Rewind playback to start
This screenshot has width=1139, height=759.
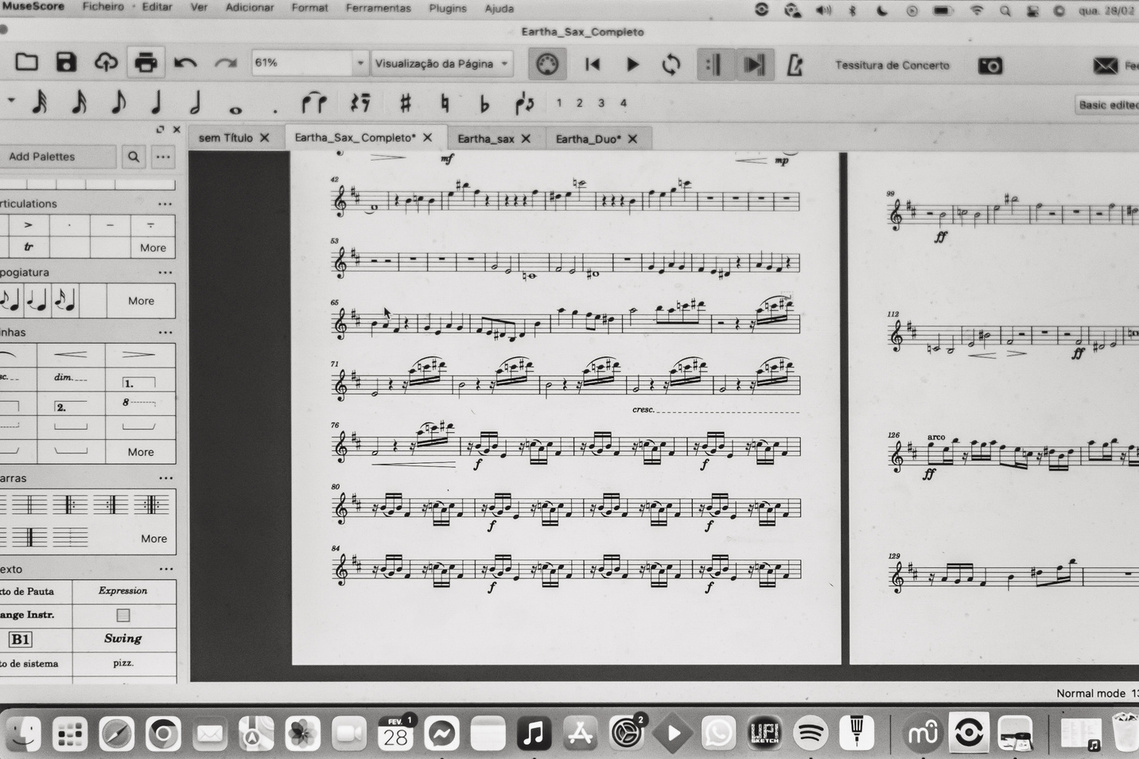click(593, 65)
